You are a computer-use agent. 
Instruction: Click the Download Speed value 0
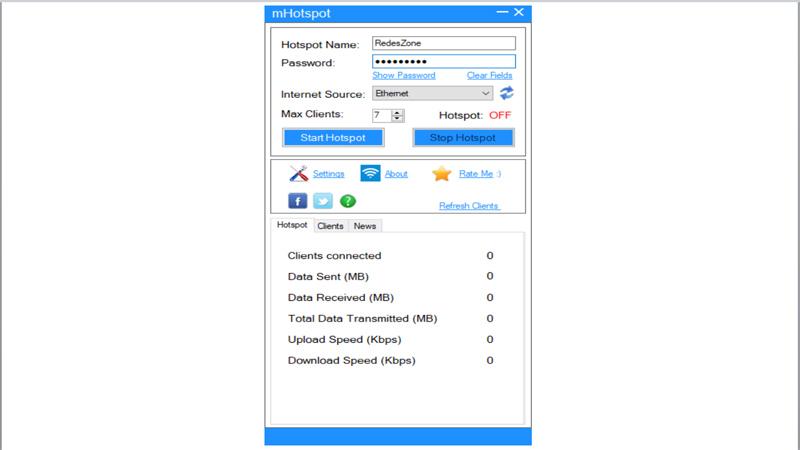[490, 360]
